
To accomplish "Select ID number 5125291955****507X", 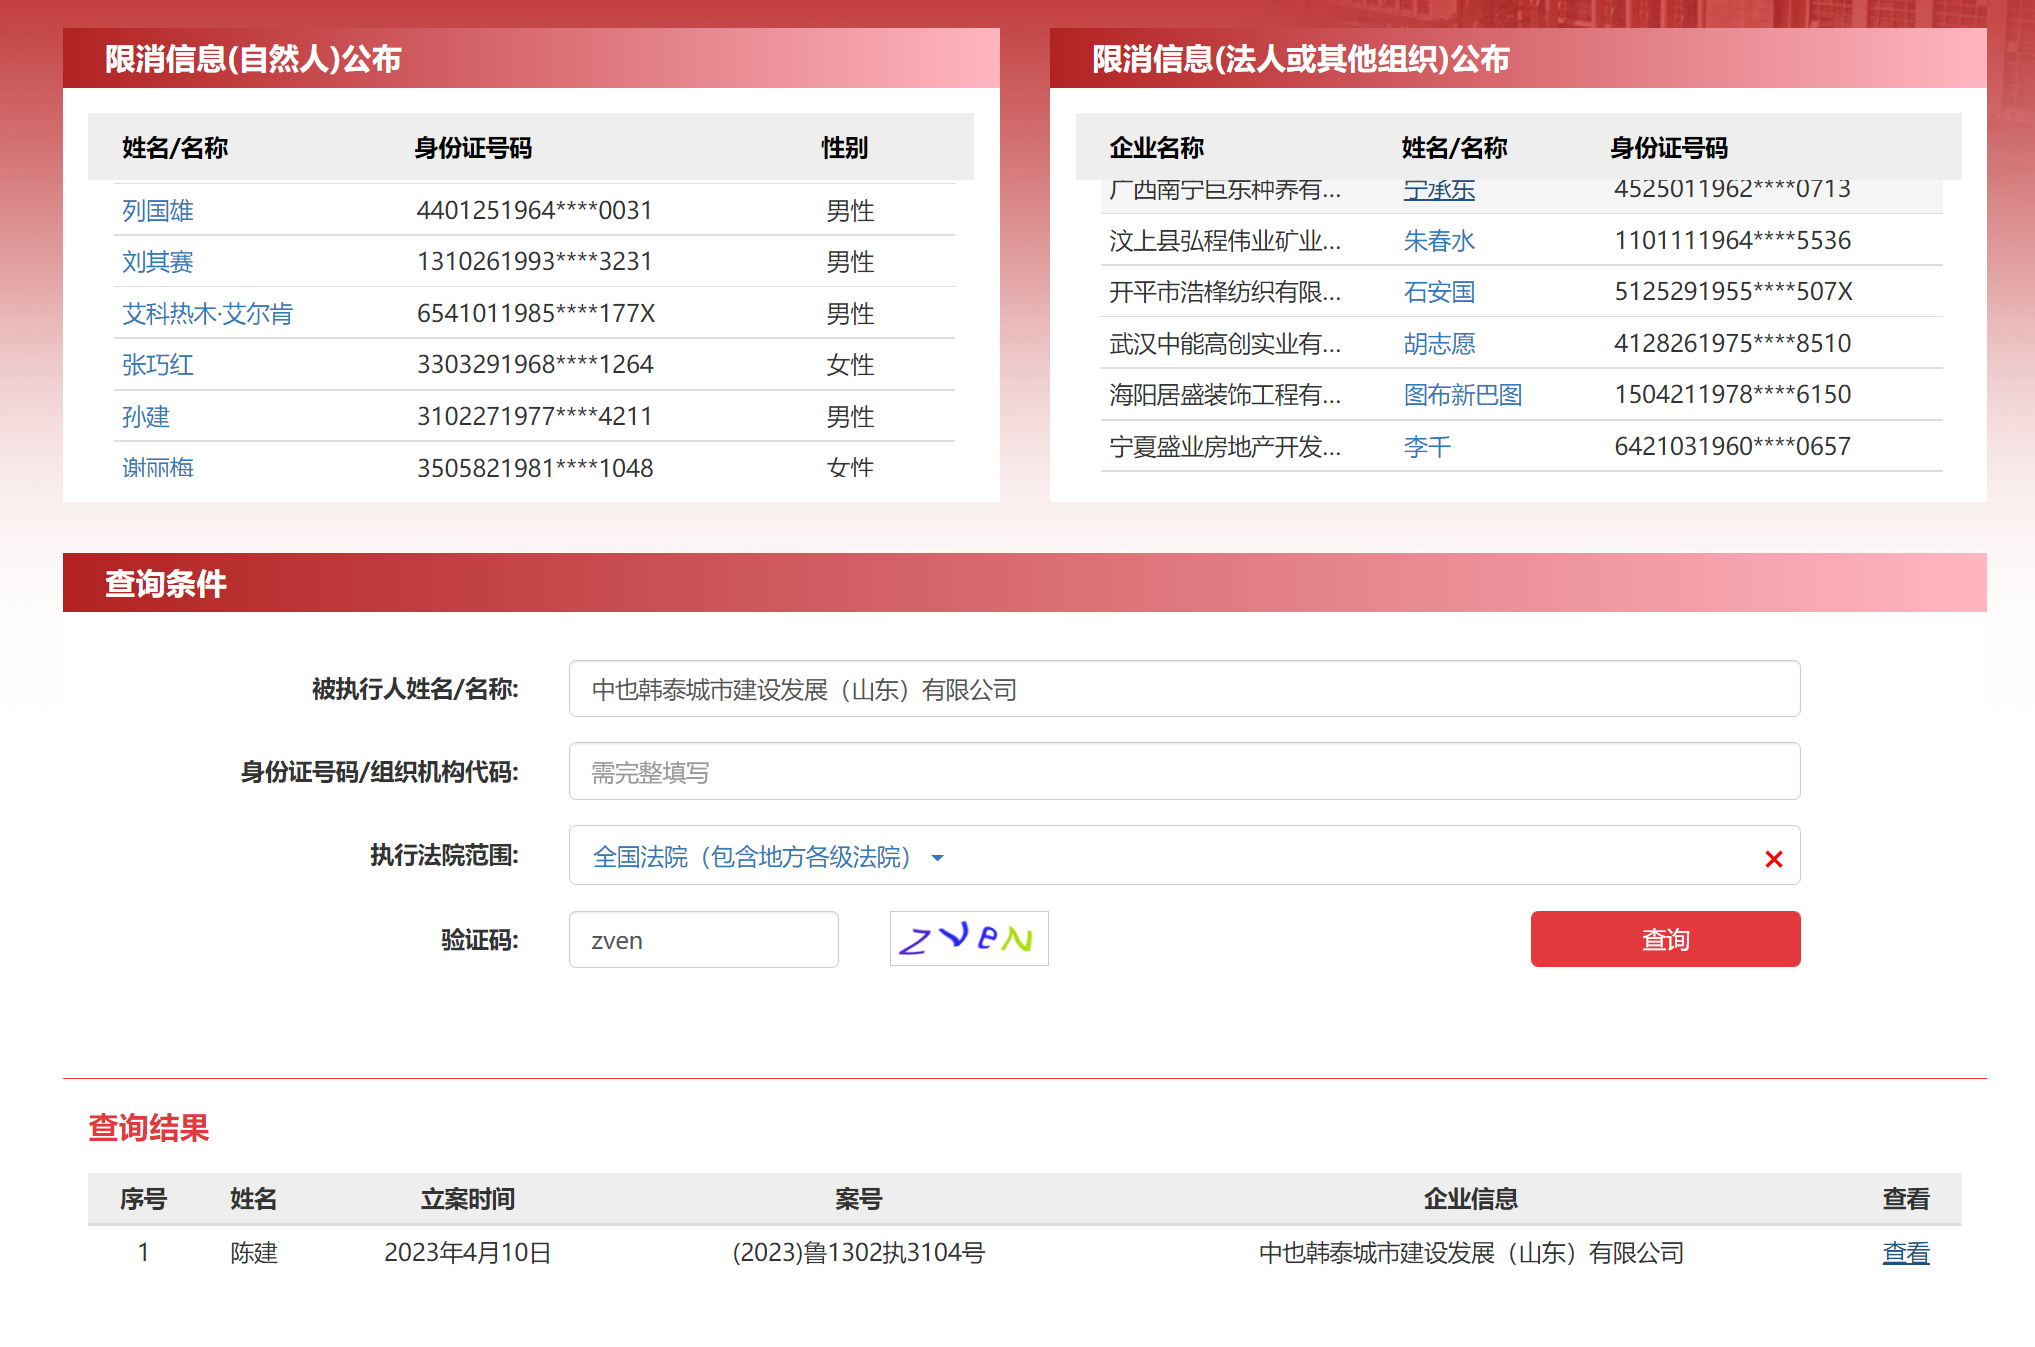I will click(1733, 292).
